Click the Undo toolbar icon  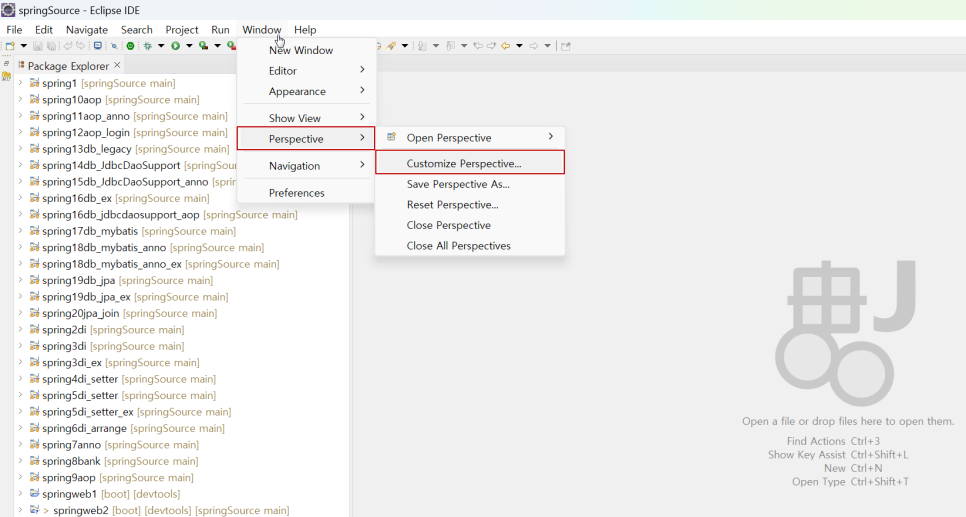pyautogui.click(x=68, y=46)
